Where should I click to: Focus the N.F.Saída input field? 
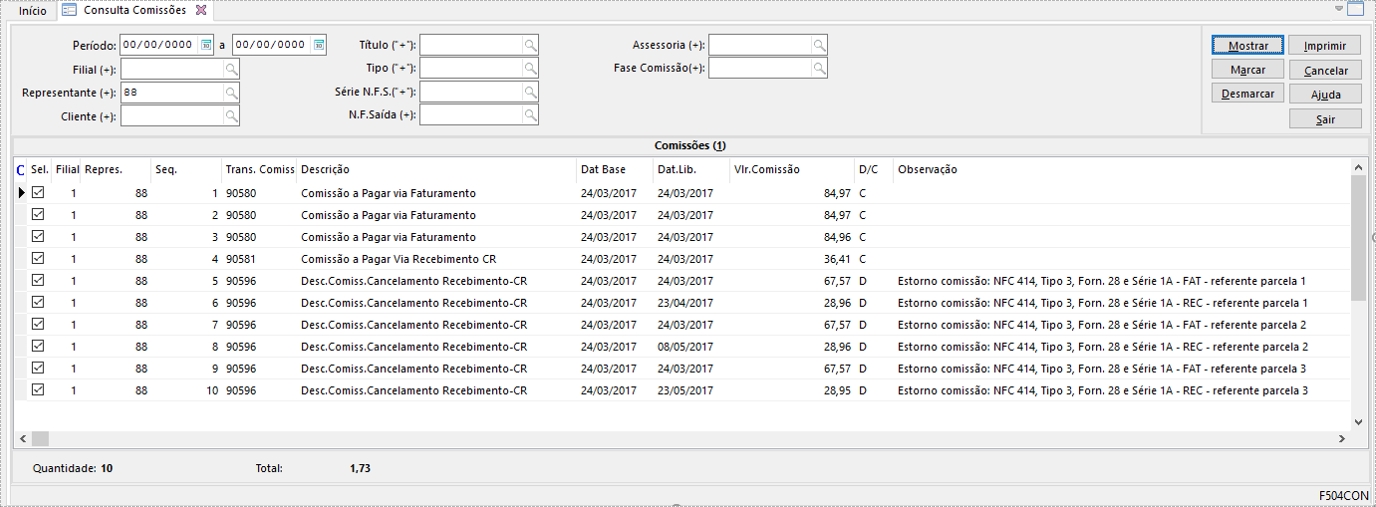471,115
